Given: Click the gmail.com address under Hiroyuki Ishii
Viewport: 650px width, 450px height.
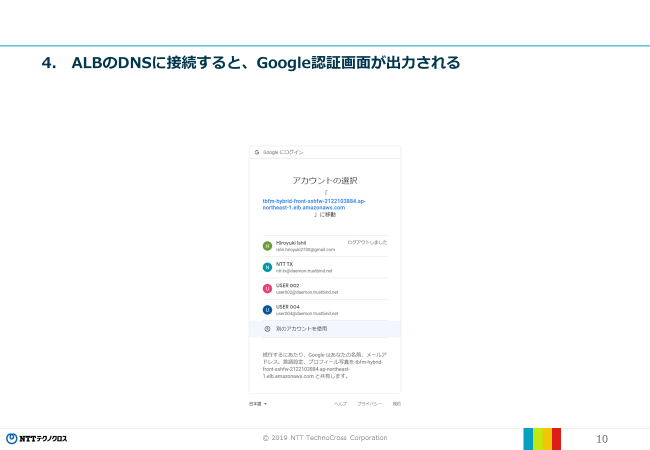Looking at the screenshot, I should 306,250.
